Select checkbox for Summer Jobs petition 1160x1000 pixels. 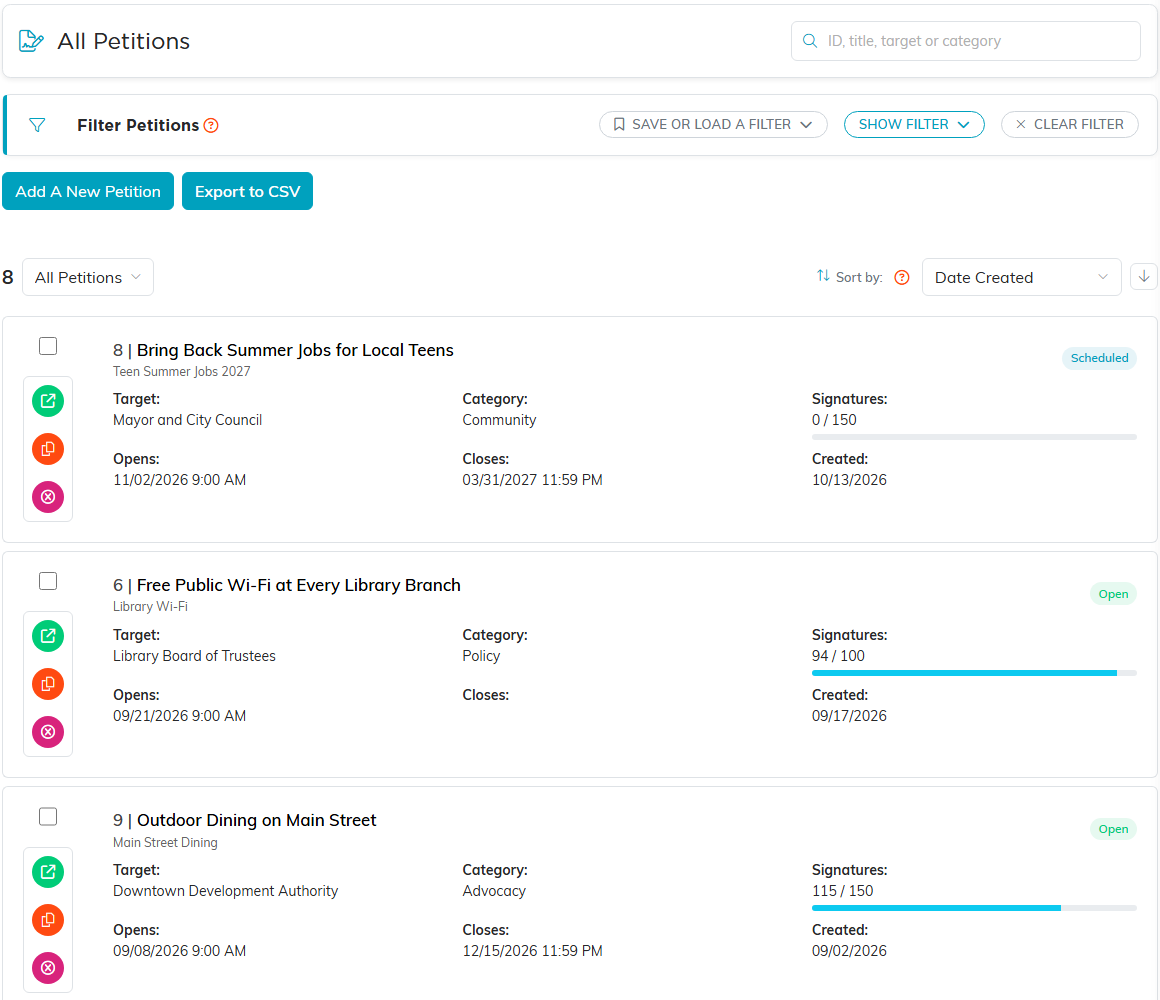coord(48,346)
